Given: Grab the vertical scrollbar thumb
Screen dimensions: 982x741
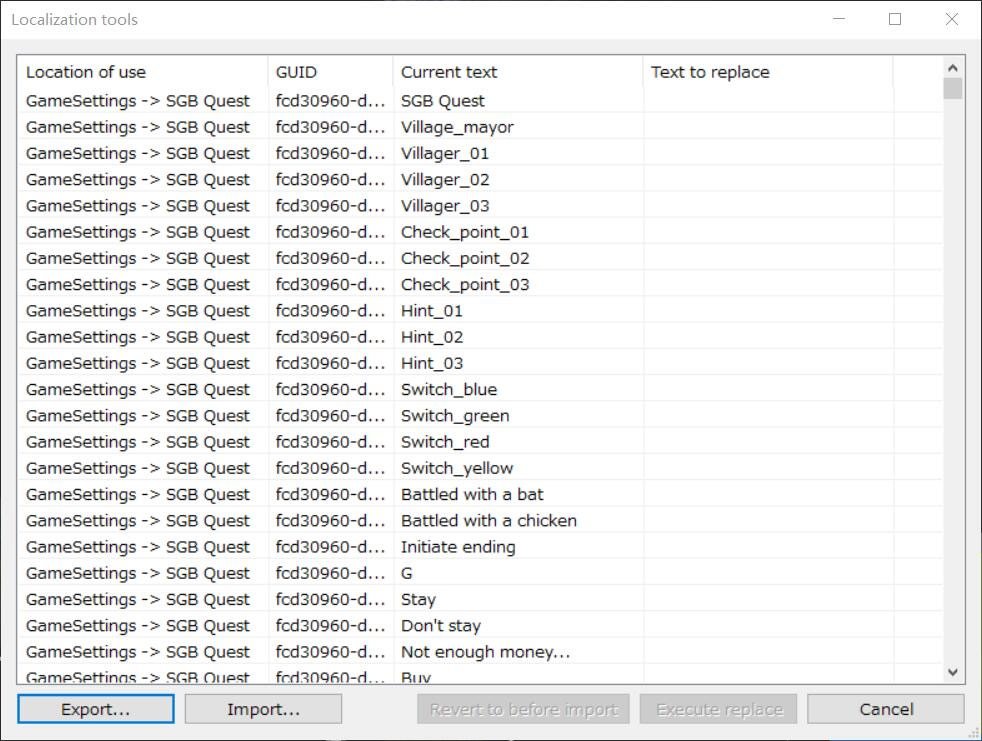Looking at the screenshot, I should [x=953, y=88].
